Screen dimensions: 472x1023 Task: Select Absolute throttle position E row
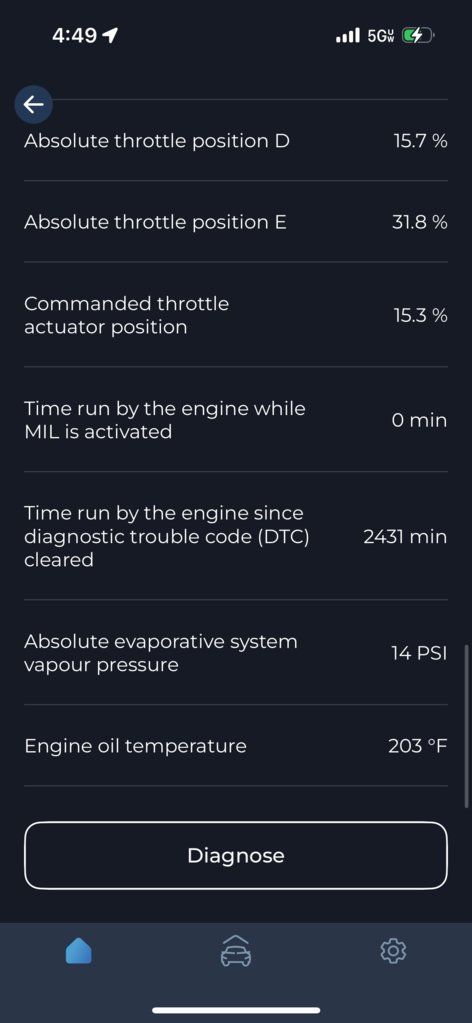236,222
